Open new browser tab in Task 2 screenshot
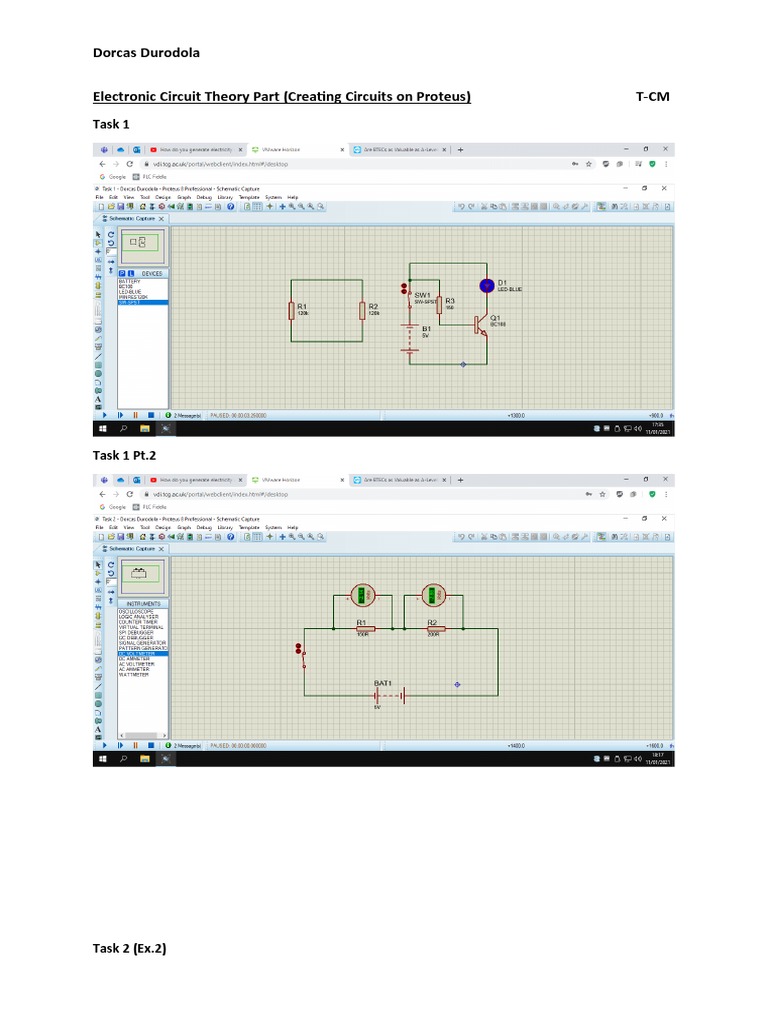This screenshot has width=768, height=1024. (460, 480)
